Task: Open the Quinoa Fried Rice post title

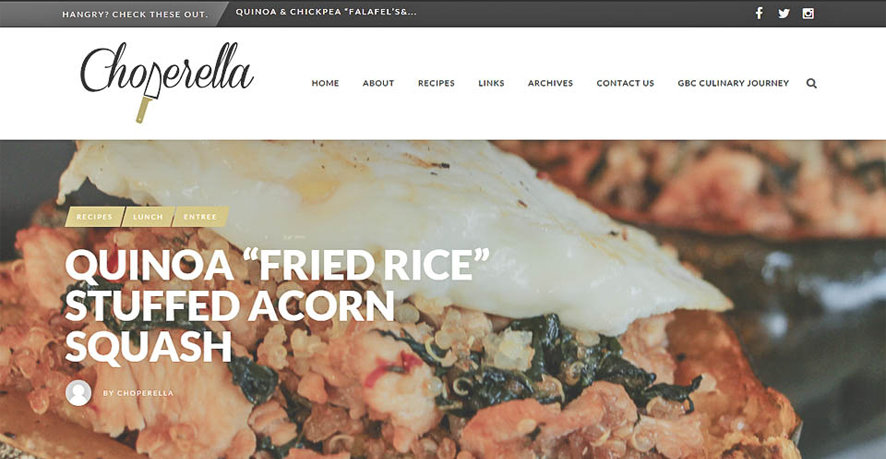Action: click(277, 305)
